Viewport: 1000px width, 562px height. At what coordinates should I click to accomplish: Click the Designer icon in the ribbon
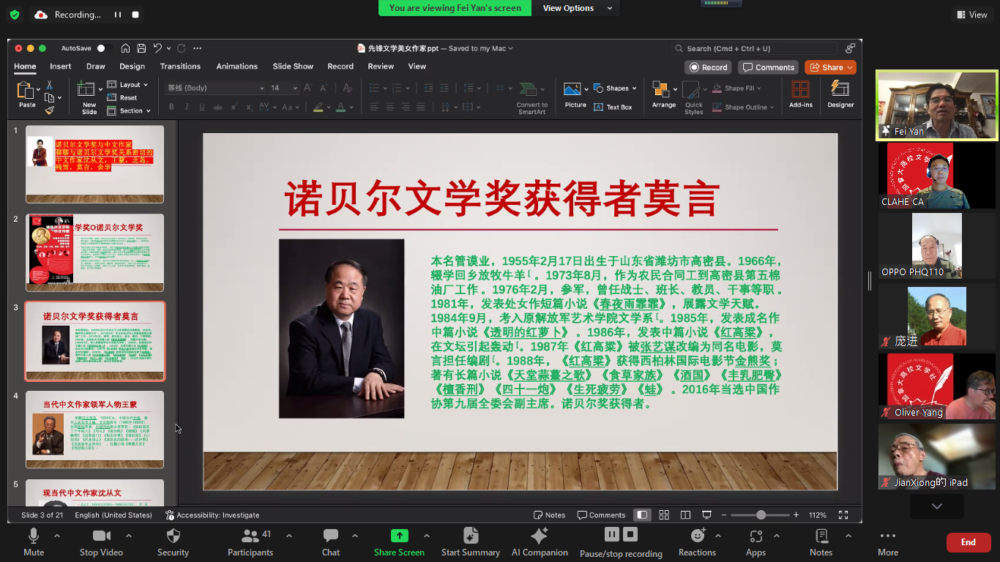click(x=840, y=92)
